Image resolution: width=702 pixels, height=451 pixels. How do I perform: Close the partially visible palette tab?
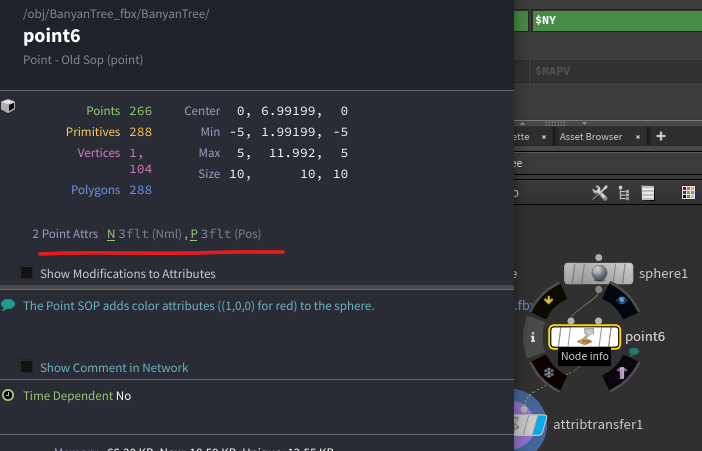tap(544, 137)
